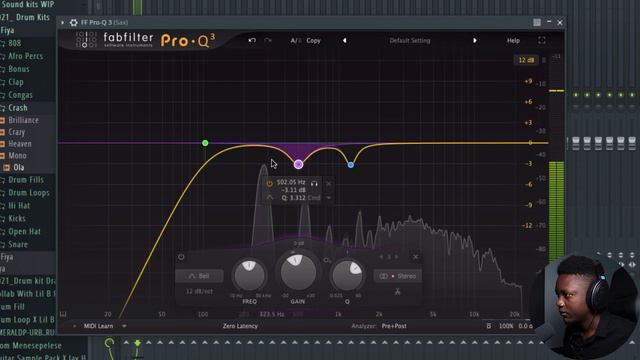Select the Ola sample
The image size is (640, 360).
(x=18, y=167)
